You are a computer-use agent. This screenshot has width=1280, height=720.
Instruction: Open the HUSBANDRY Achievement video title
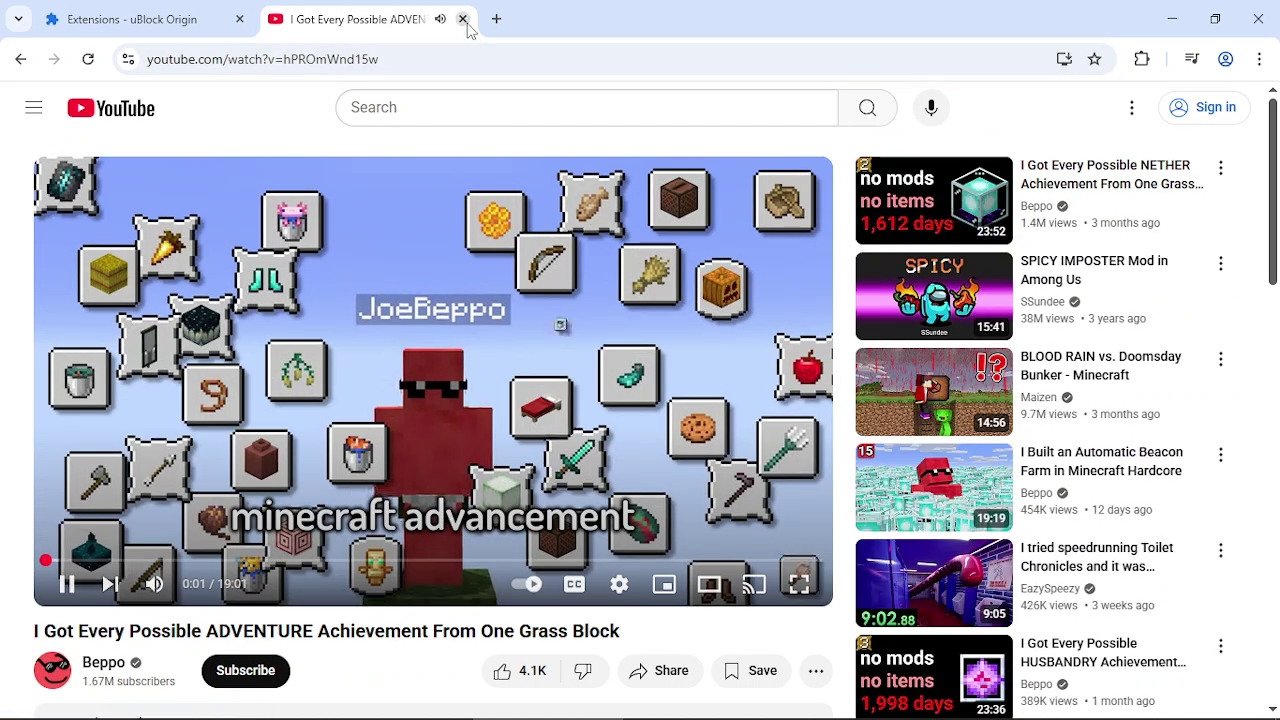pyautogui.click(x=1104, y=652)
